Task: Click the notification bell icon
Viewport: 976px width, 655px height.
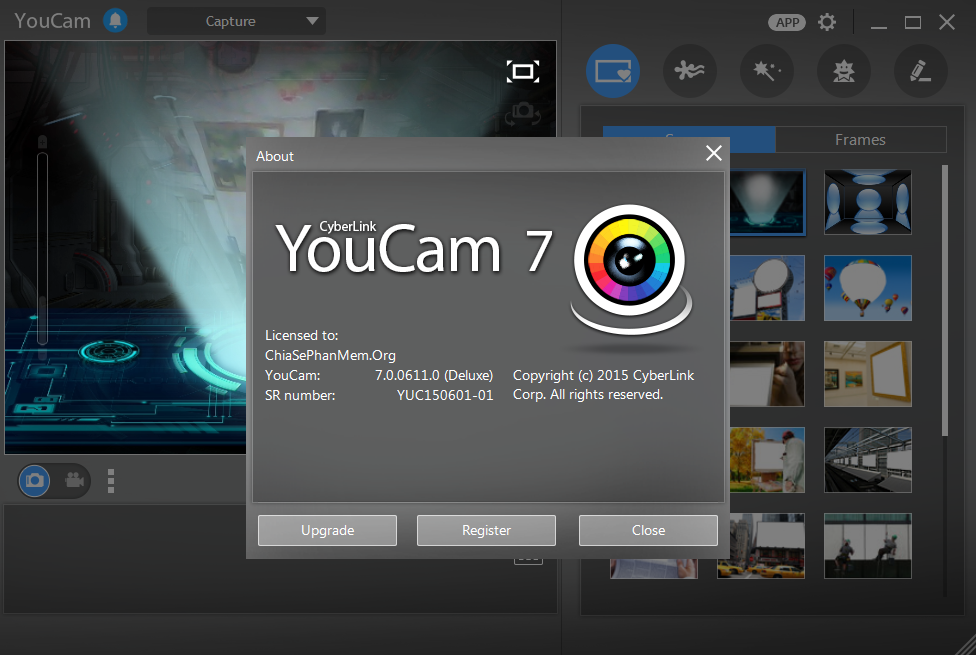Action: click(115, 21)
